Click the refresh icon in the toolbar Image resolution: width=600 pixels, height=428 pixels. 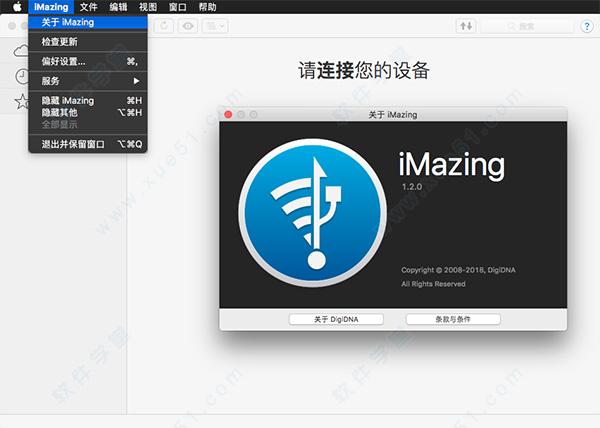pos(163,25)
